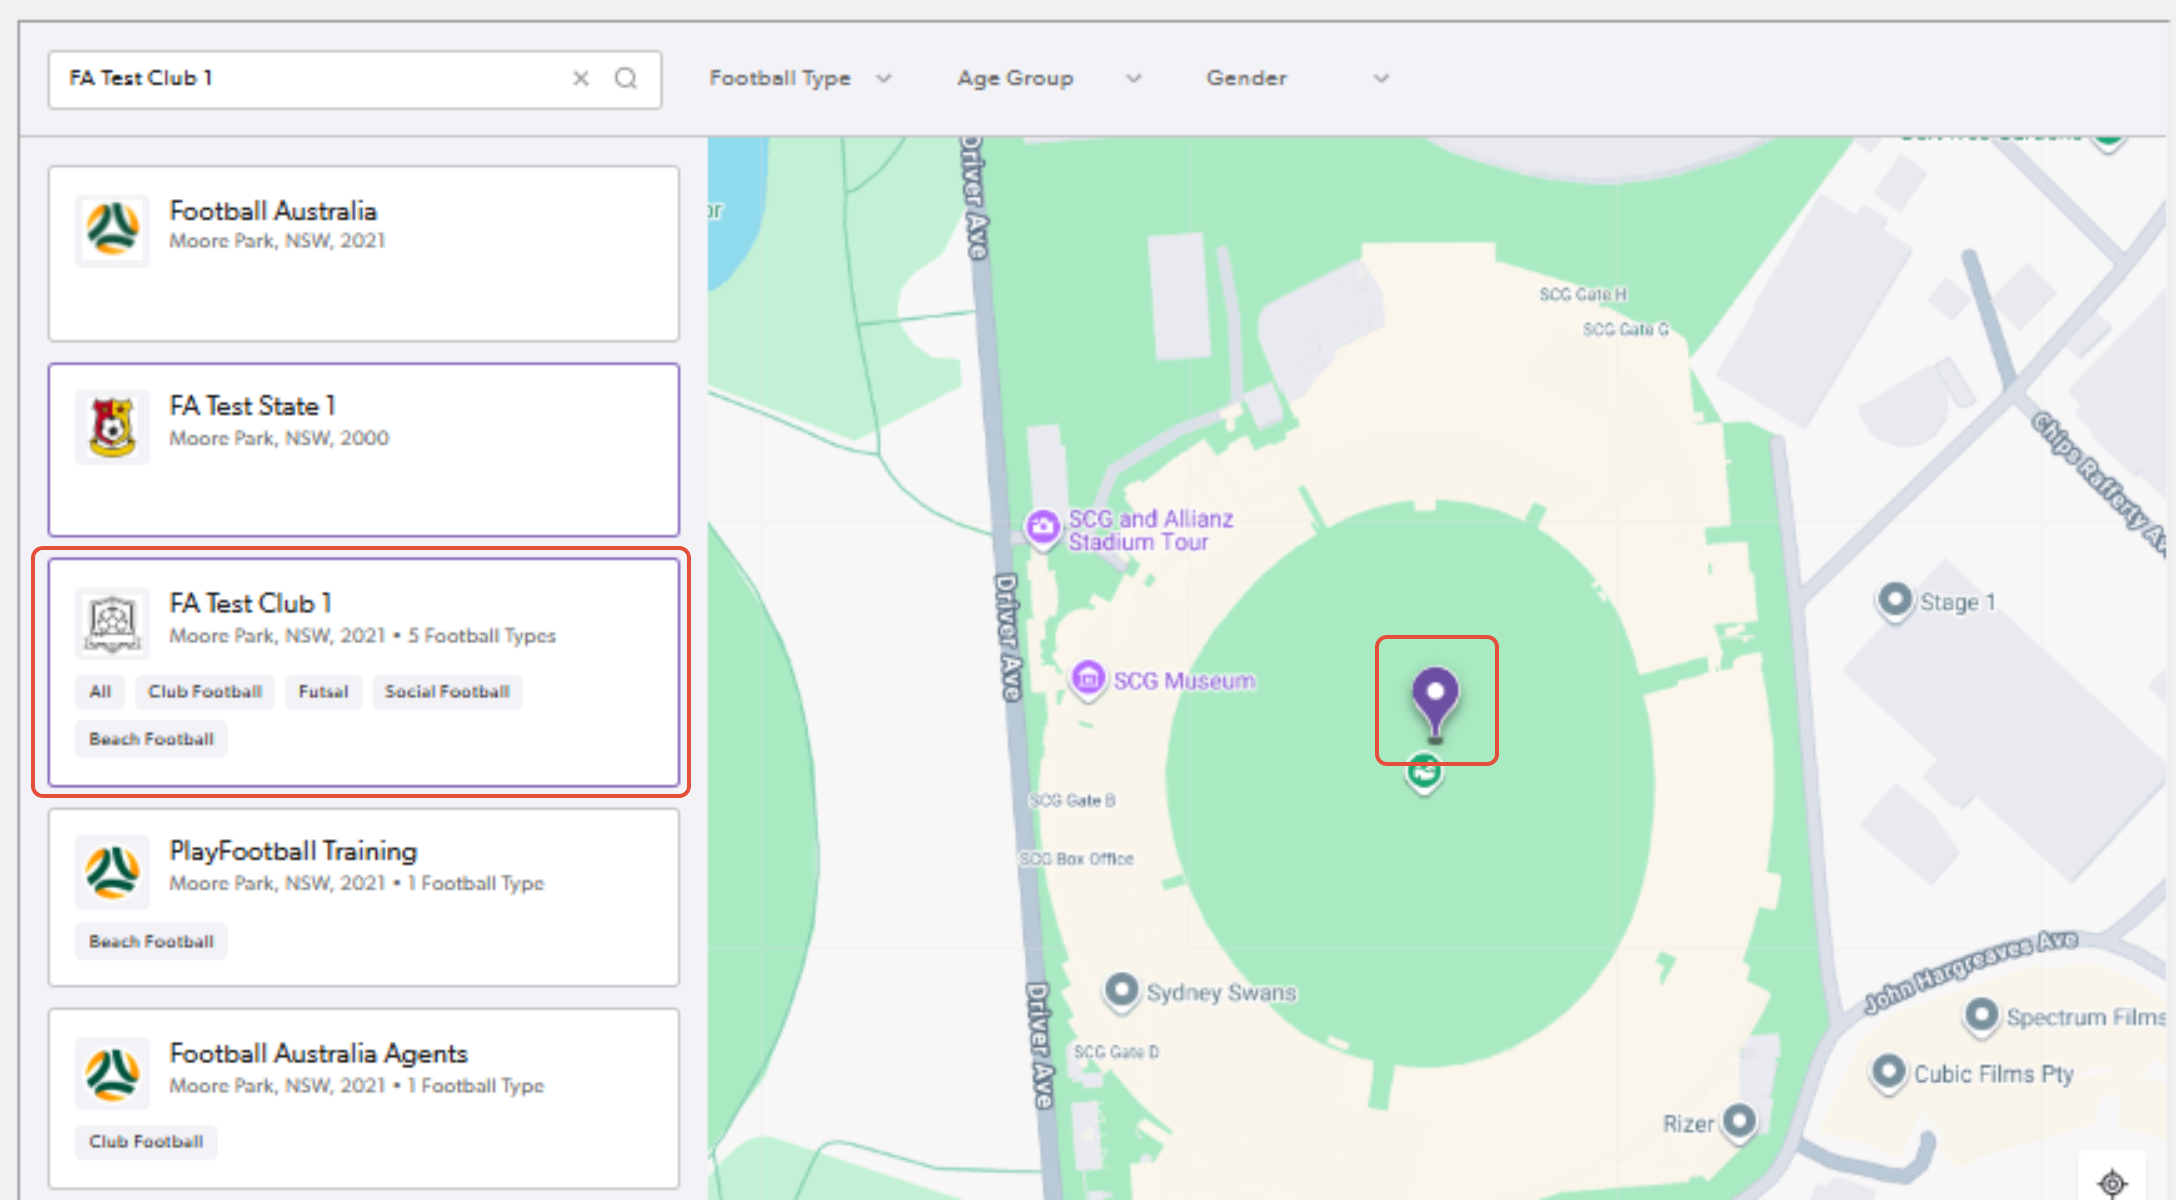Click 'Moore Park, NSW, 2000' address text
The width and height of the screenshot is (2176, 1200).
click(x=279, y=438)
